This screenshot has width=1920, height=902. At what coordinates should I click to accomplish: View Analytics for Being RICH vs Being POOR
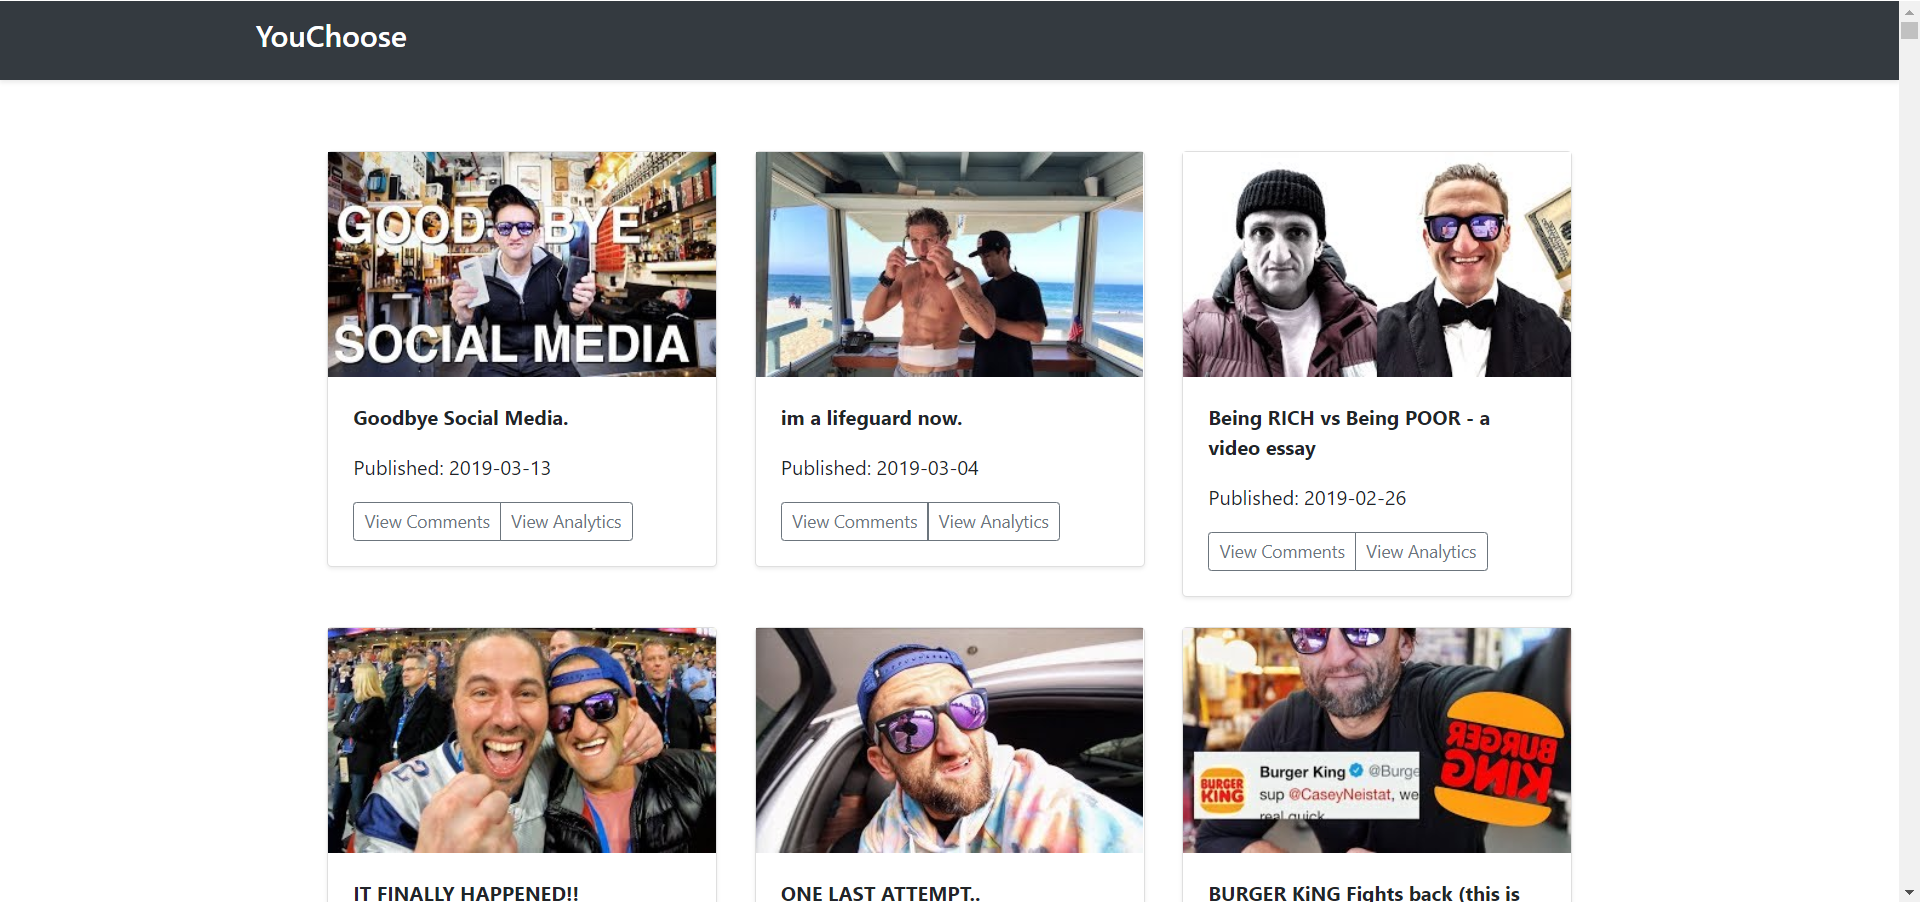click(x=1421, y=552)
